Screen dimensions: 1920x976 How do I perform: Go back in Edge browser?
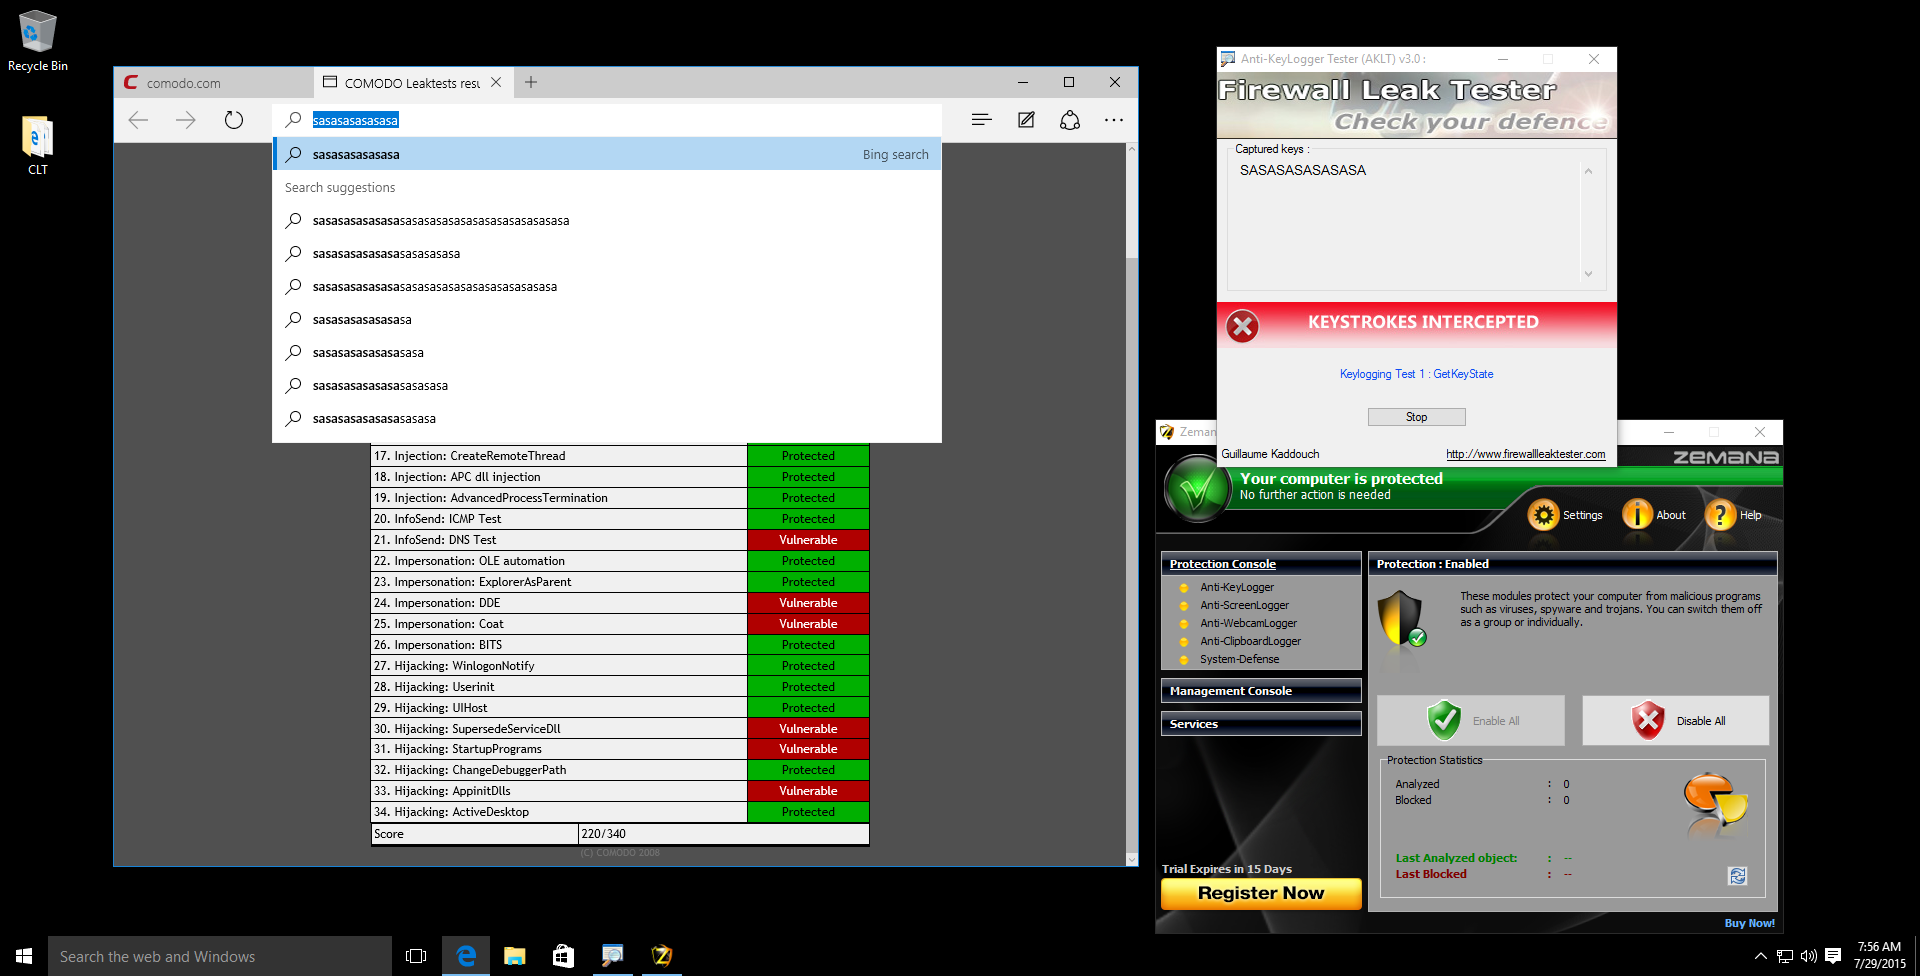[x=138, y=120]
